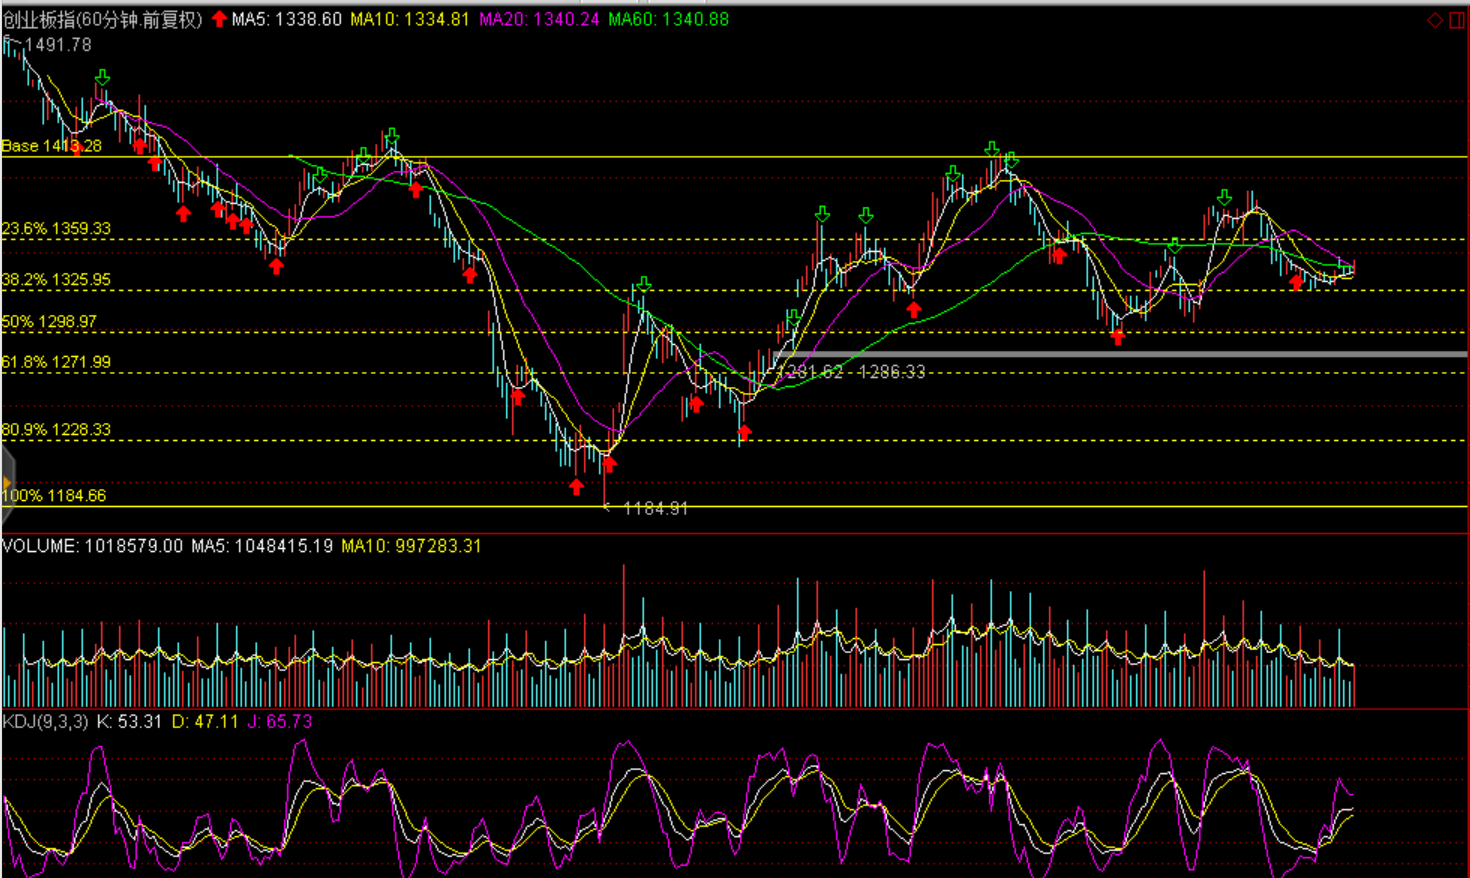The height and width of the screenshot is (878, 1470).
Task: Click the 50% 1298.97 retracement label
Action: (x=50, y=322)
